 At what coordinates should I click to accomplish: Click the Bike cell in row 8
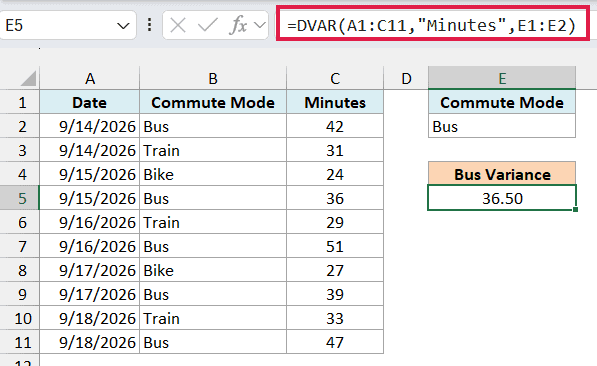[213, 270]
